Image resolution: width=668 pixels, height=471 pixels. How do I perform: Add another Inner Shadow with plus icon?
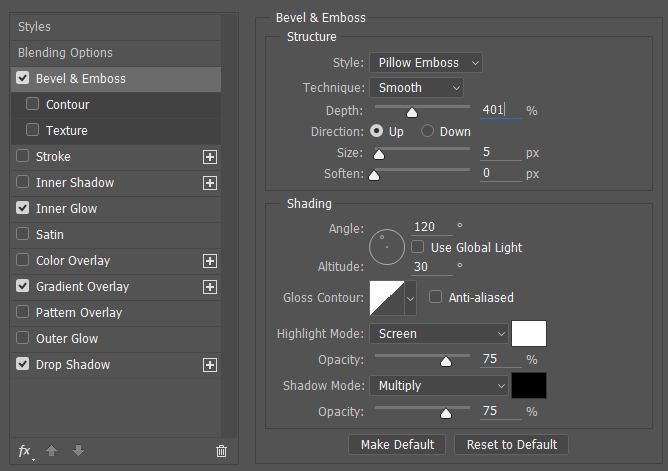tap(210, 183)
